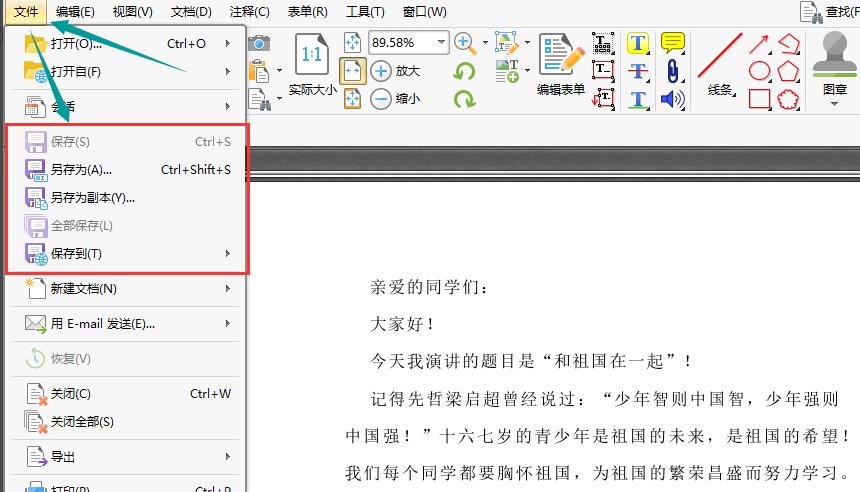The width and height of the screenshot is (860, 492).
Task: Open the 注释(C) menu
Action: click(x=250, y=12)
